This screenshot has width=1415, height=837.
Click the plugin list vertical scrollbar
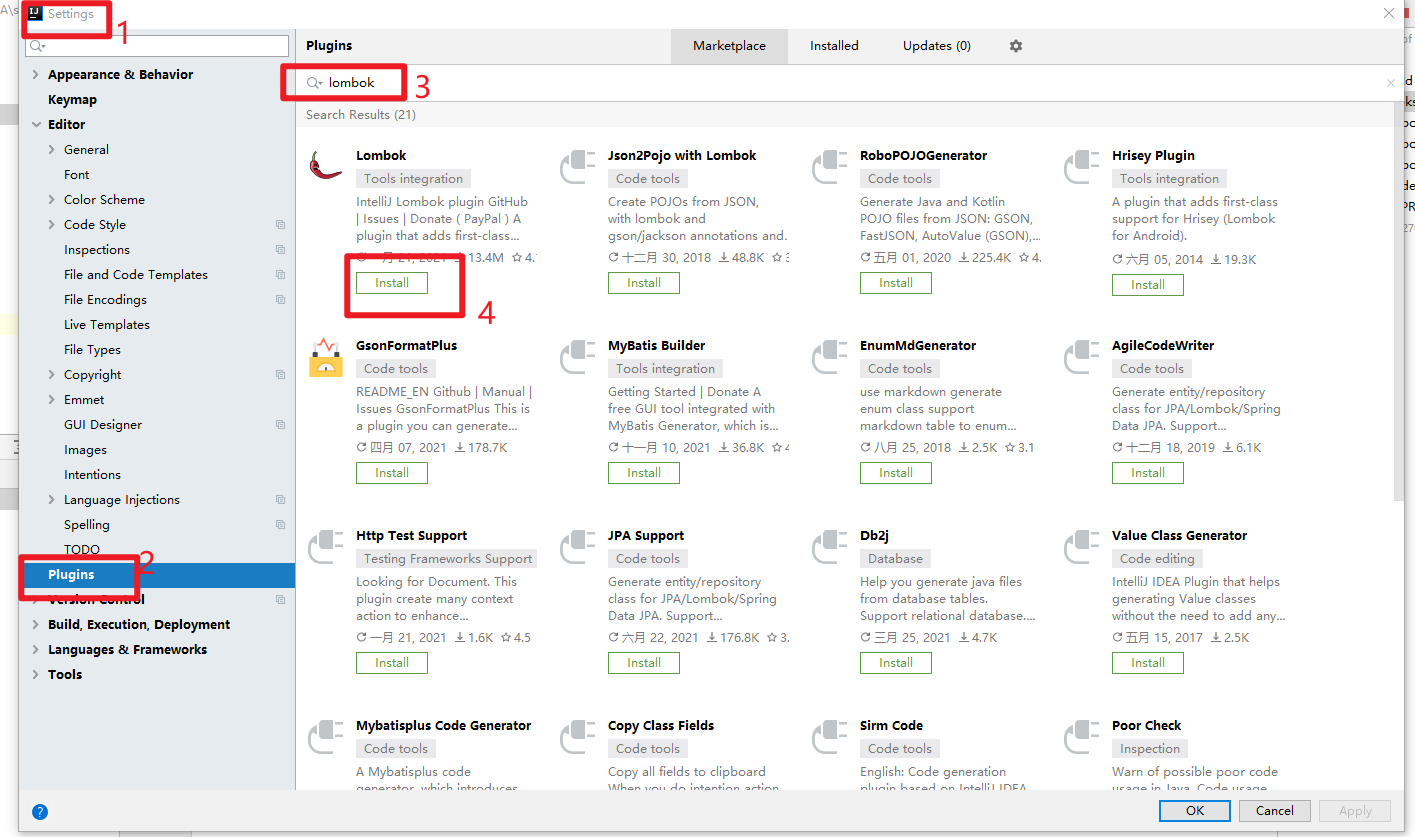(1398, 300)
